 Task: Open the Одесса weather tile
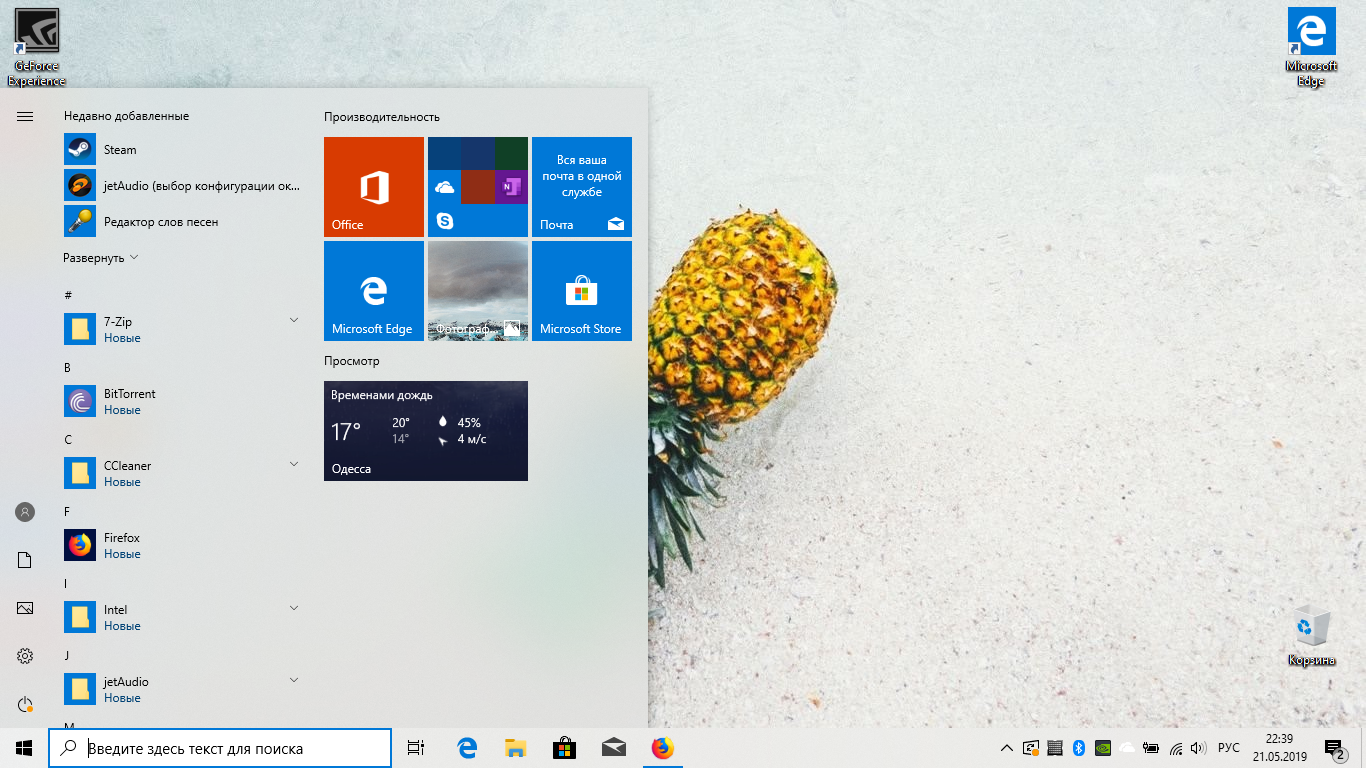tap(426, 431)
